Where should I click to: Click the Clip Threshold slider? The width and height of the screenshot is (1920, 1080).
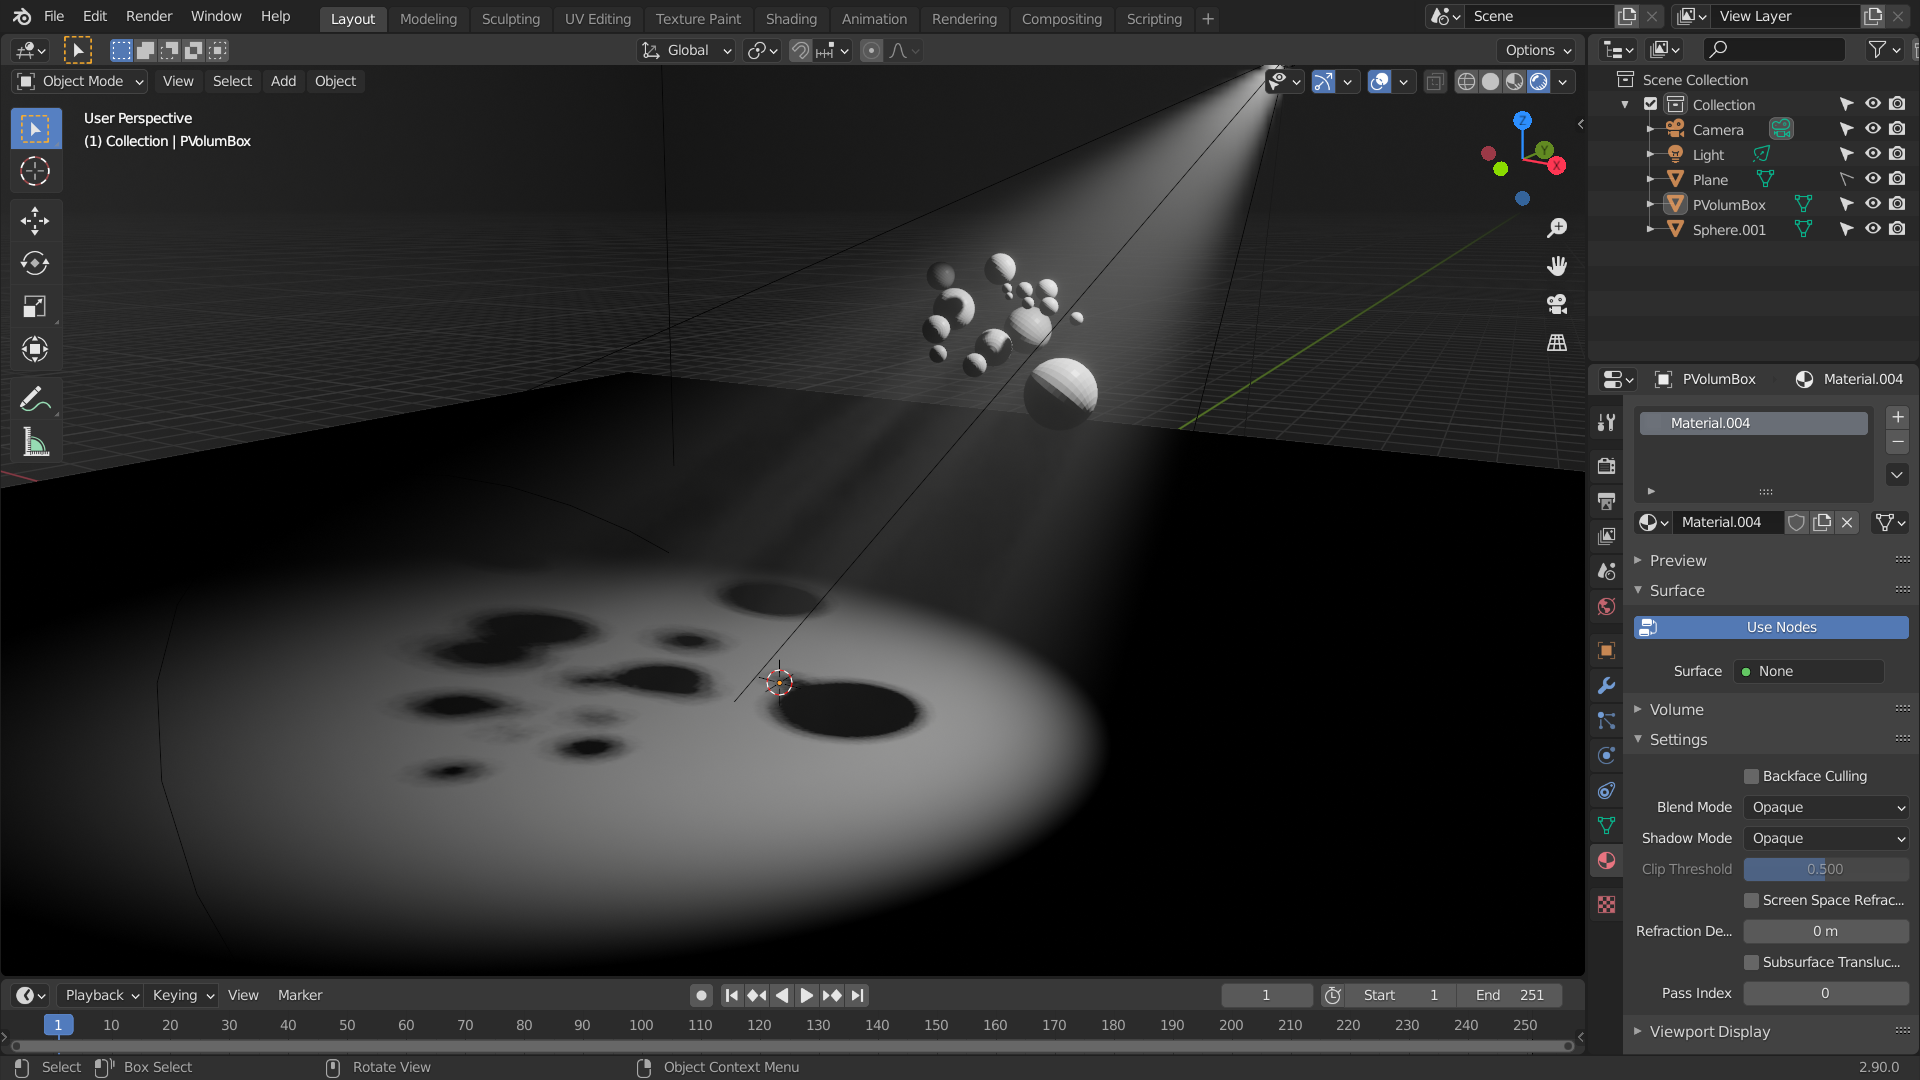click(x=1825, y=869)
